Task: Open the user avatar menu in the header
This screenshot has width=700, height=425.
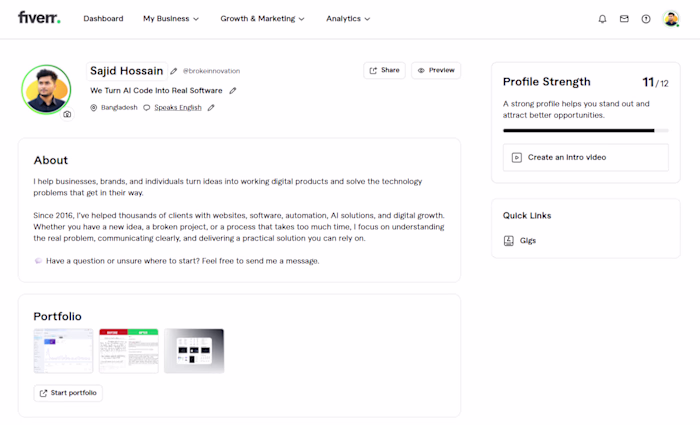Action: coord(671,19)
